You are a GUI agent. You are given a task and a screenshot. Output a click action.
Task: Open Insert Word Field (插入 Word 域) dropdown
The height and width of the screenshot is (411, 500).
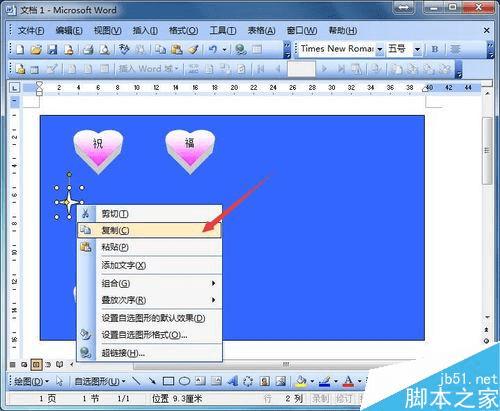pos(148,69)
